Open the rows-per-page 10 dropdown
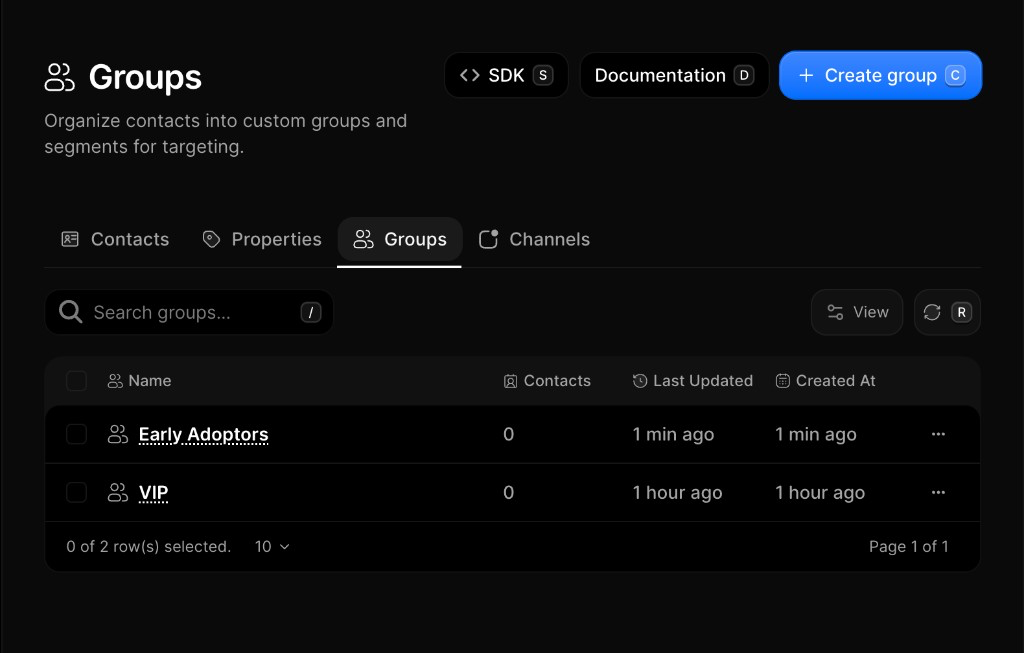Image resolution: width=1024 pixels, height=653 pixels. click(272, 547)
